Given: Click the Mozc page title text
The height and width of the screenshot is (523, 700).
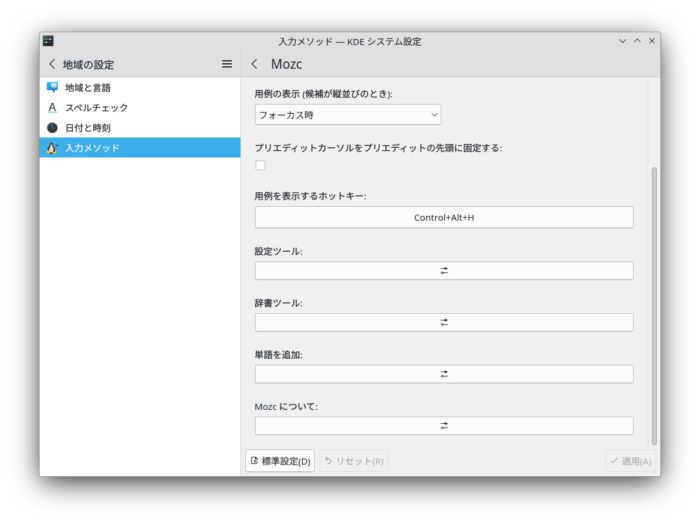Looking at the screenshot, I should point(286,64).
